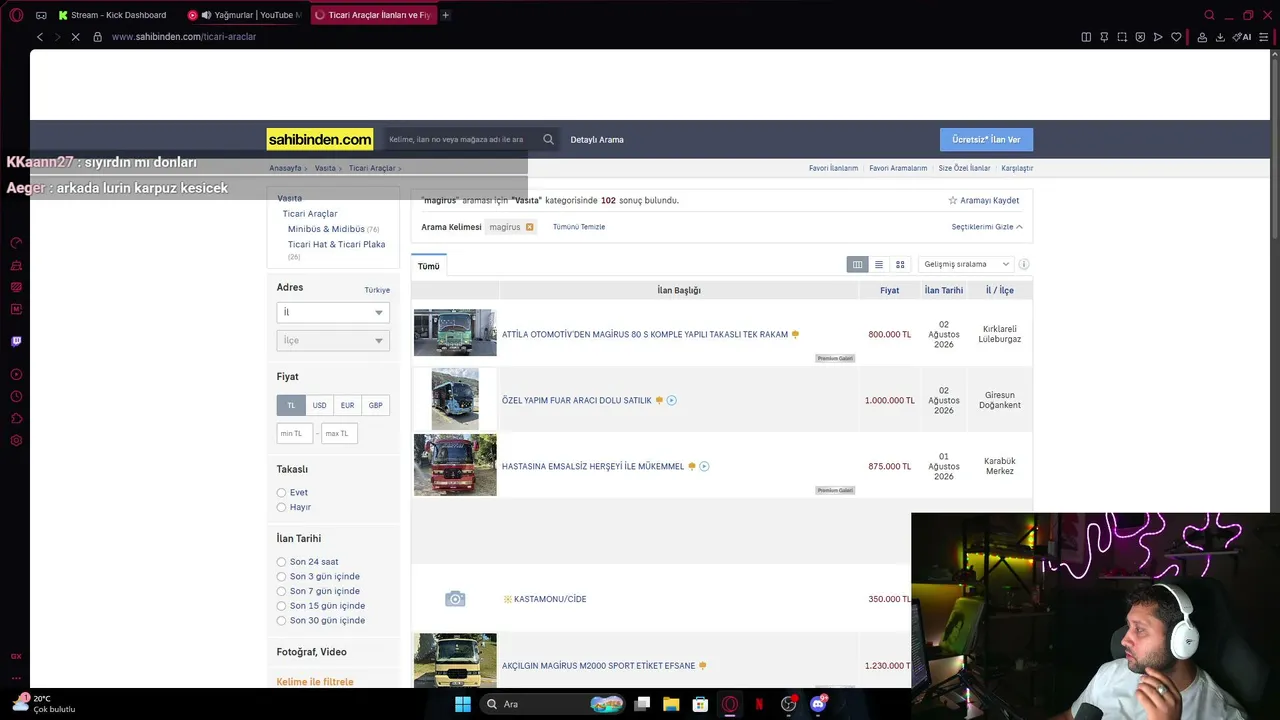Image resolution: width=1280 pixels, height=720 pixels.
Task: Select Son 24 saat date filter
Action: 281,562
